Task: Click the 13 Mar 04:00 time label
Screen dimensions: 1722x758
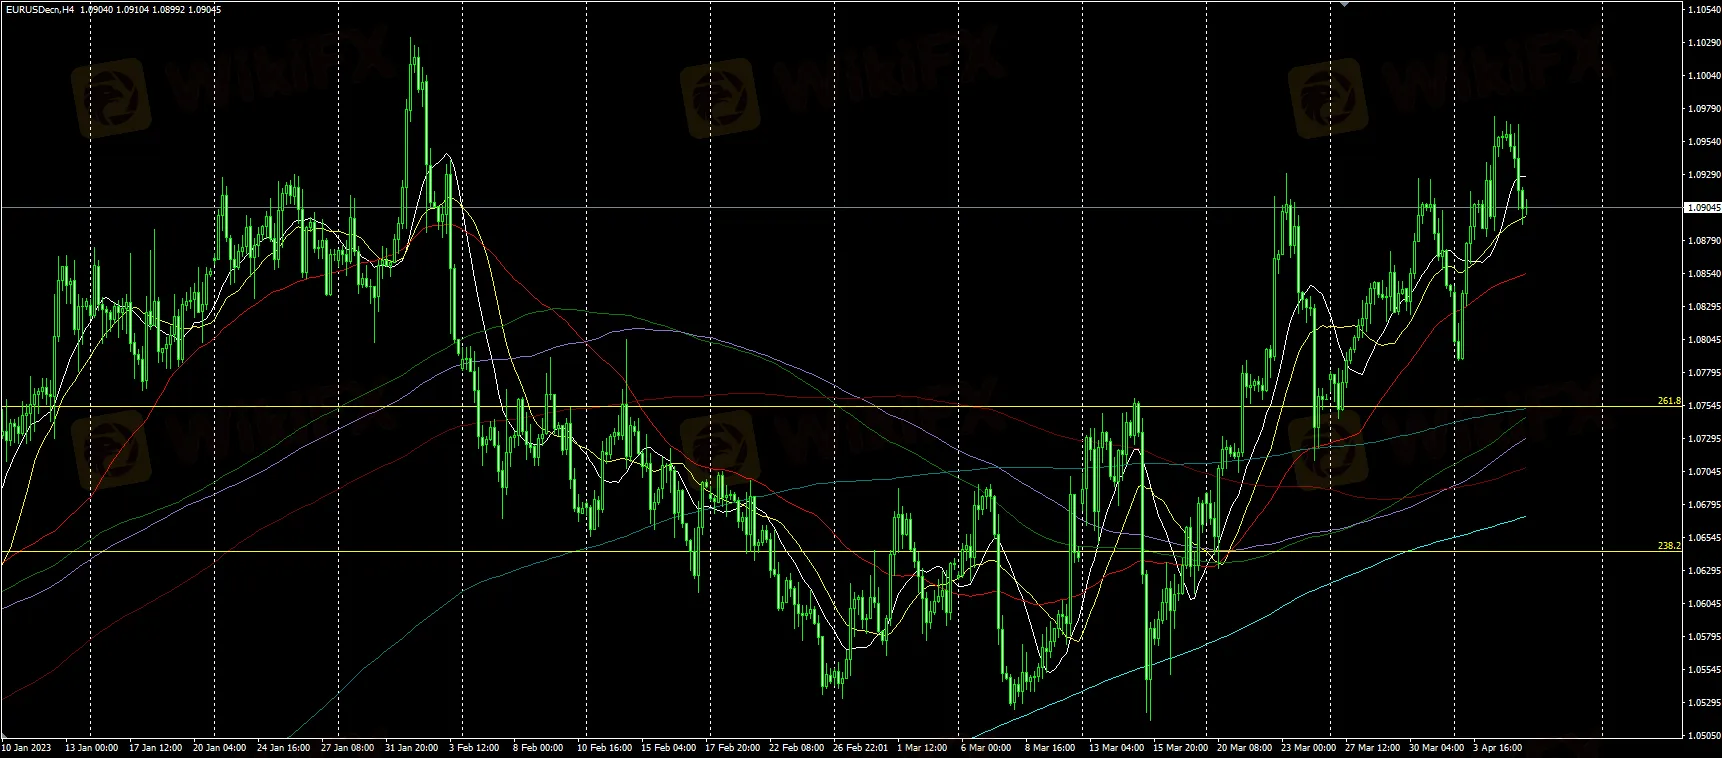Action: click(1117, 748)
